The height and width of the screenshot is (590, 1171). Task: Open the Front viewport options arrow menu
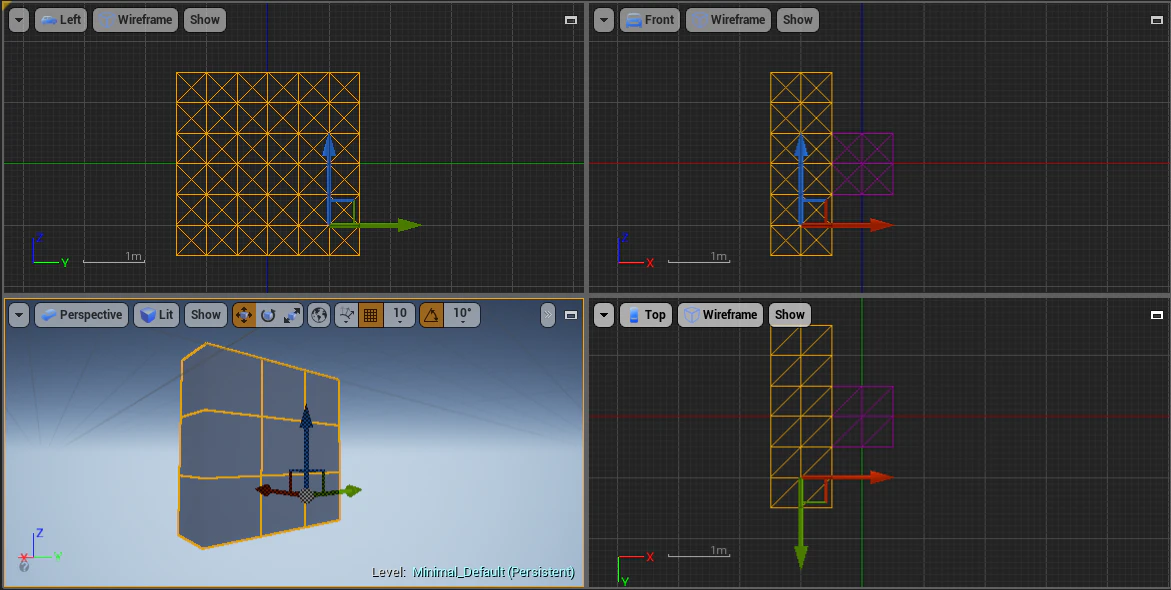[604, 19]
